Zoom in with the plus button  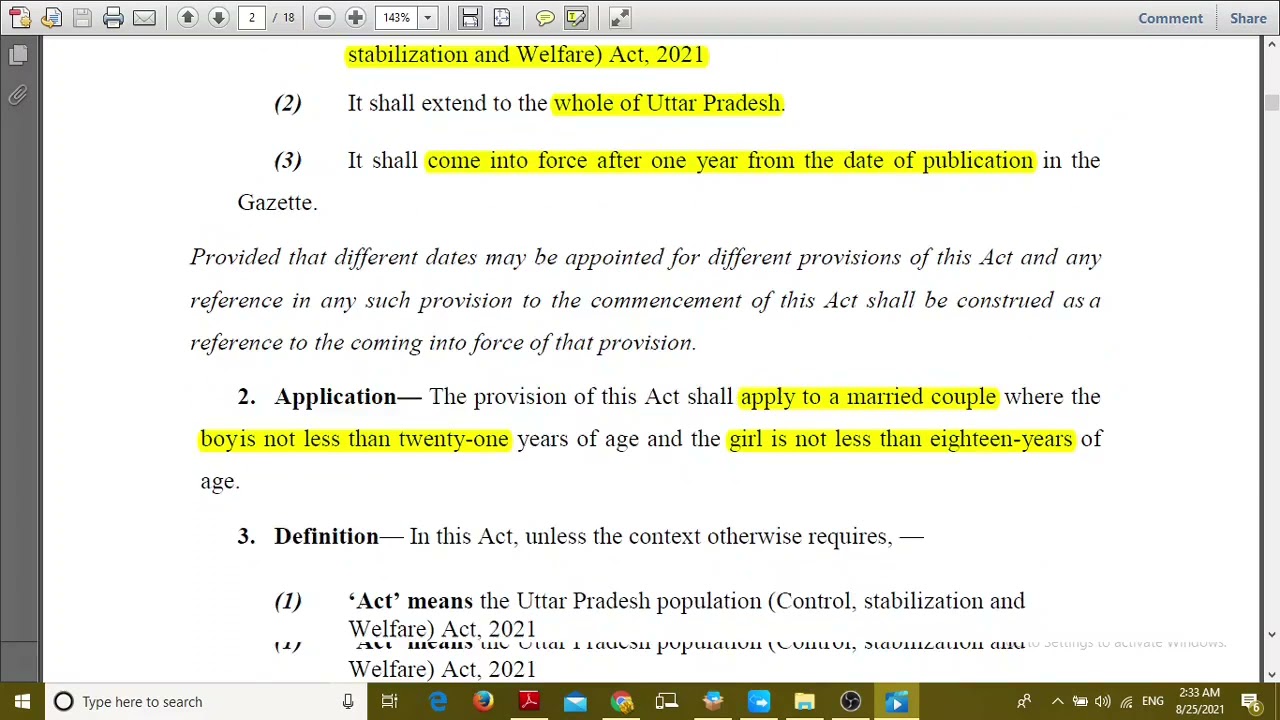click(x=355, y=18)
